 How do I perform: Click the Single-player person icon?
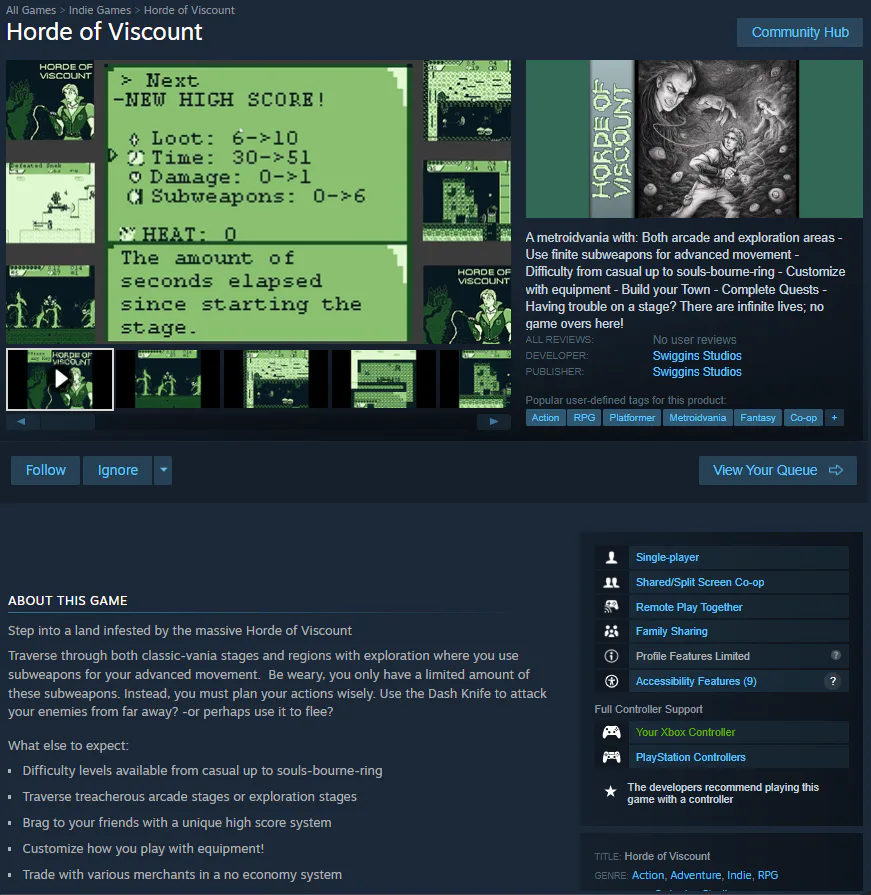click(x=611, y=557)
